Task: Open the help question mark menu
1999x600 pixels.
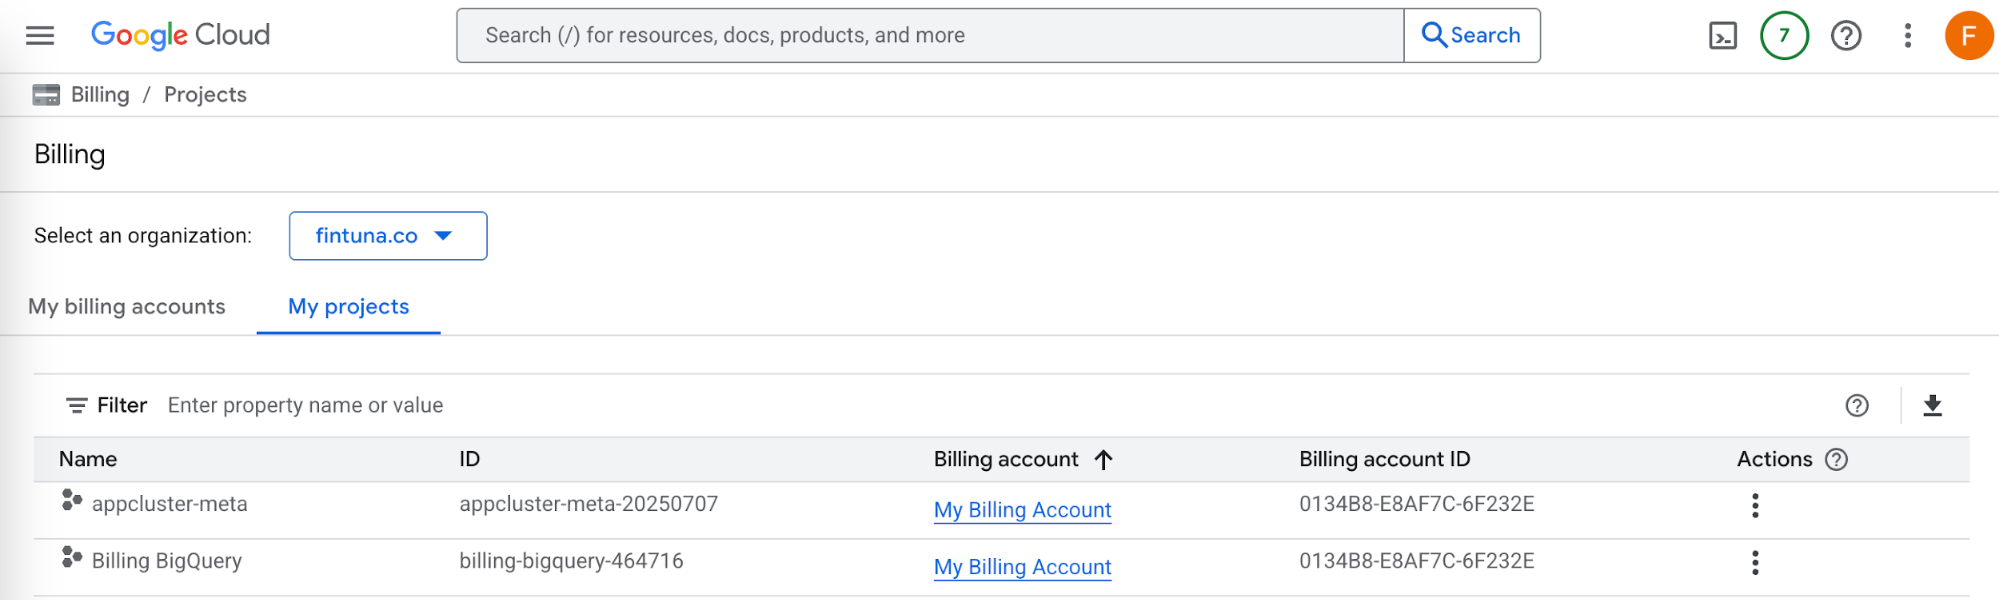Action: pos(1846,36)
